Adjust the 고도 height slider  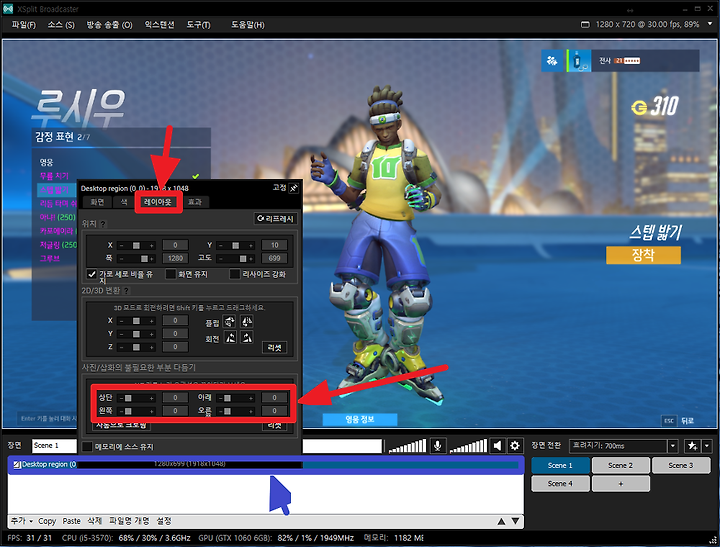(x=236, y=259)
